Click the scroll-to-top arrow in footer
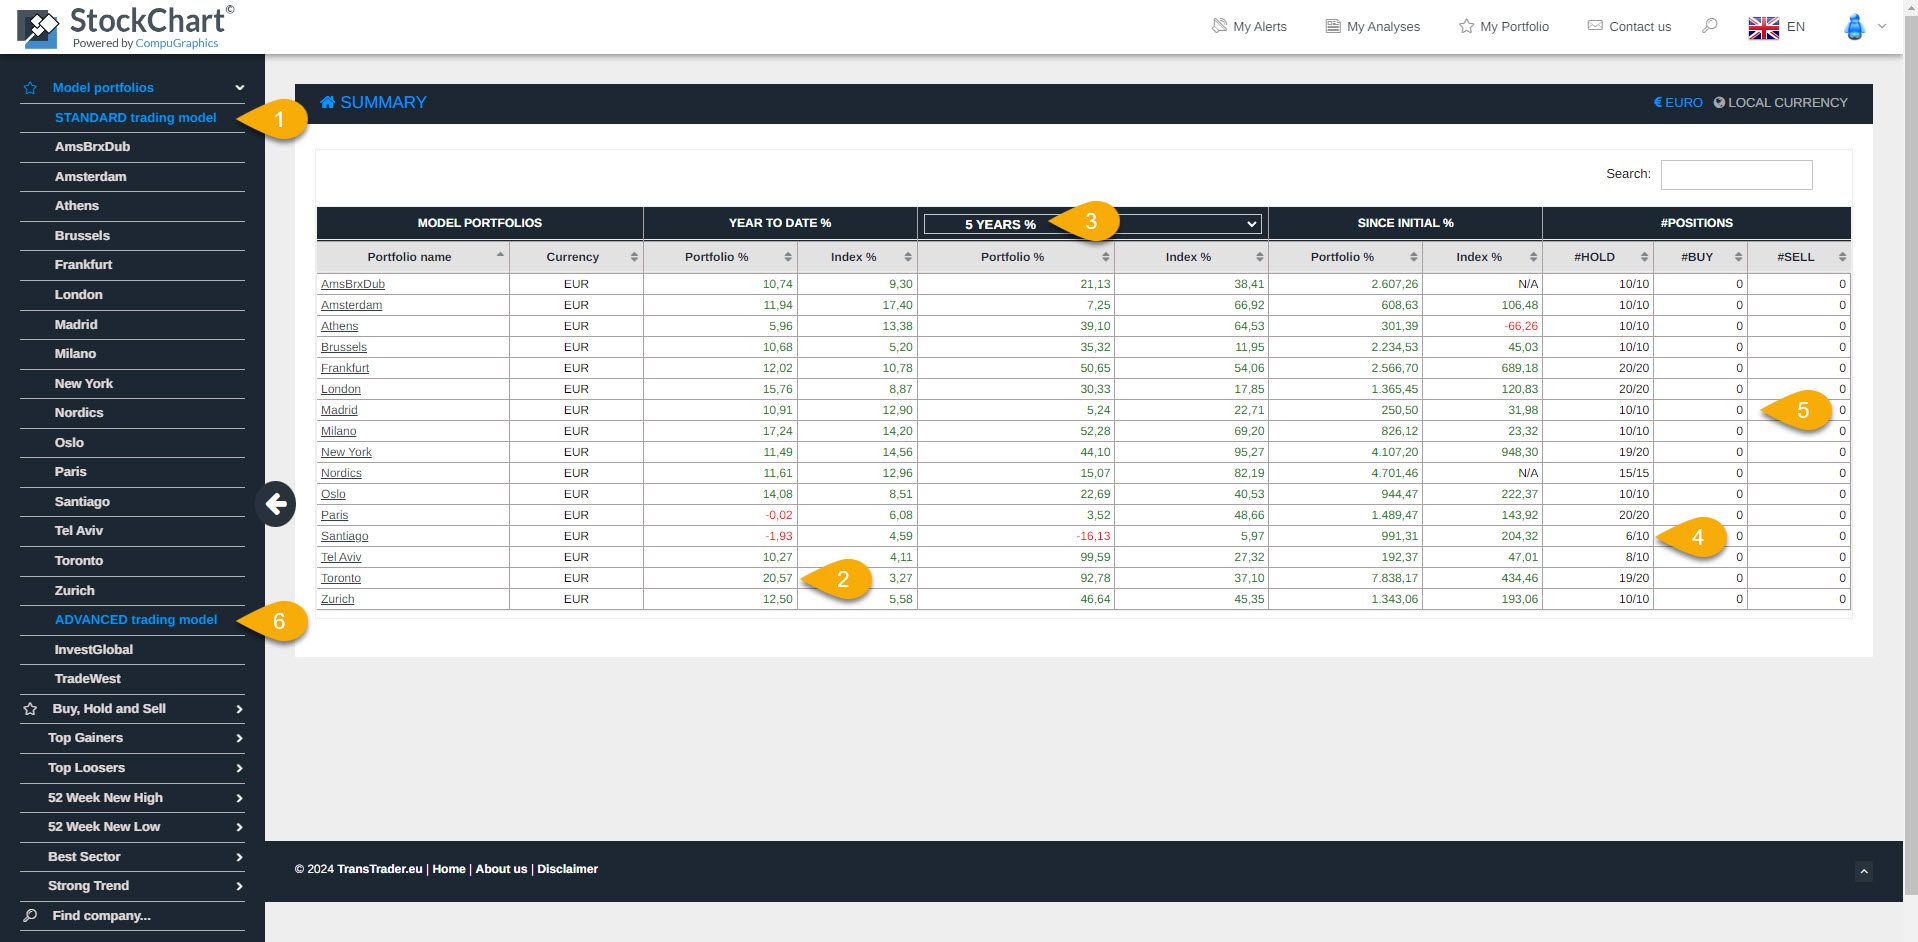Screen dimensions: 1918x942 coord(1863,871)
